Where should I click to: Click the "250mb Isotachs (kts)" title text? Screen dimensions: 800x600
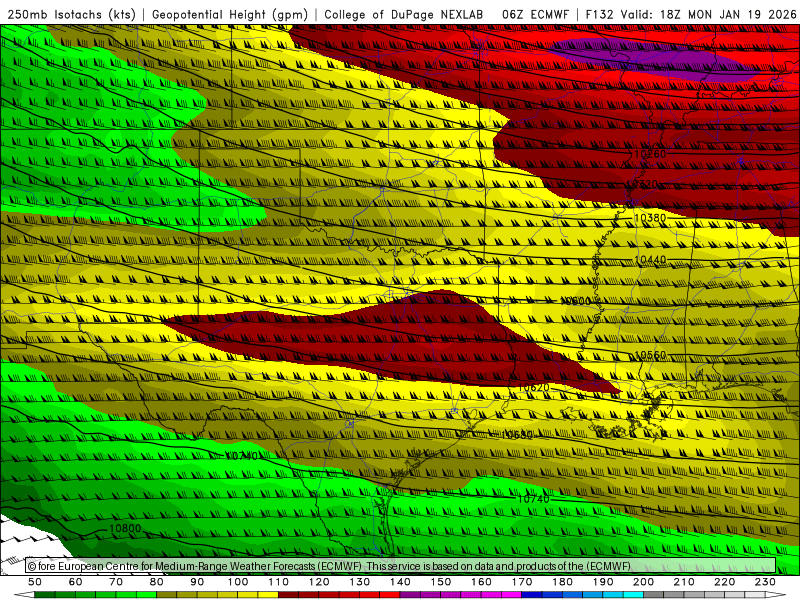point(71,14)
